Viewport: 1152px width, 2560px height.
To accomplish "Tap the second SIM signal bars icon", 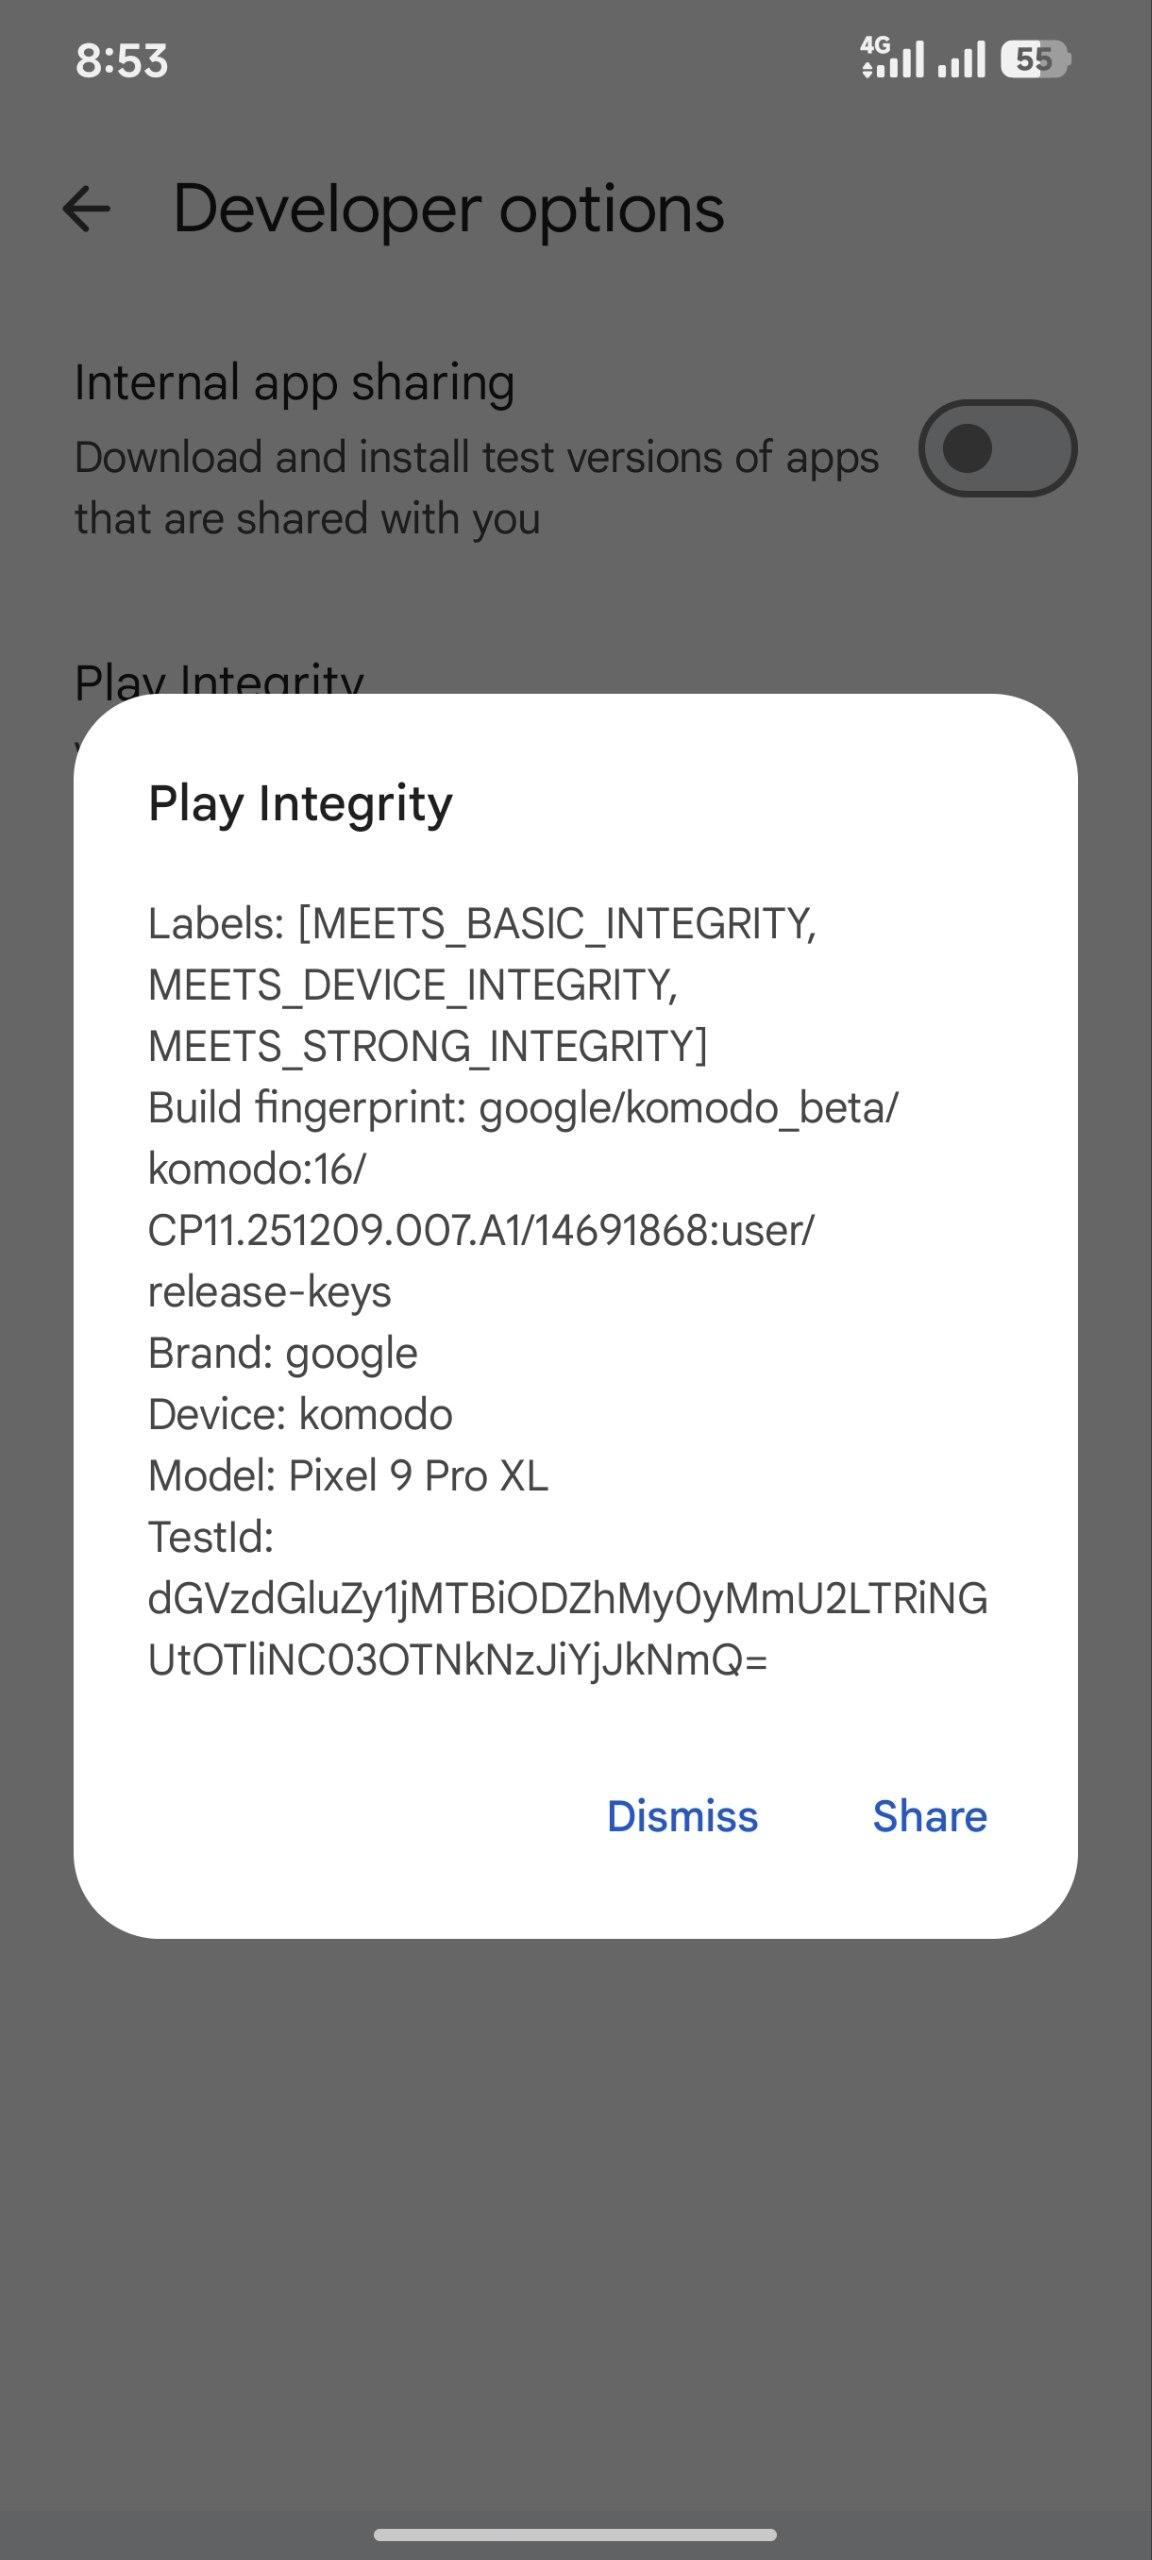I will 961,60.
